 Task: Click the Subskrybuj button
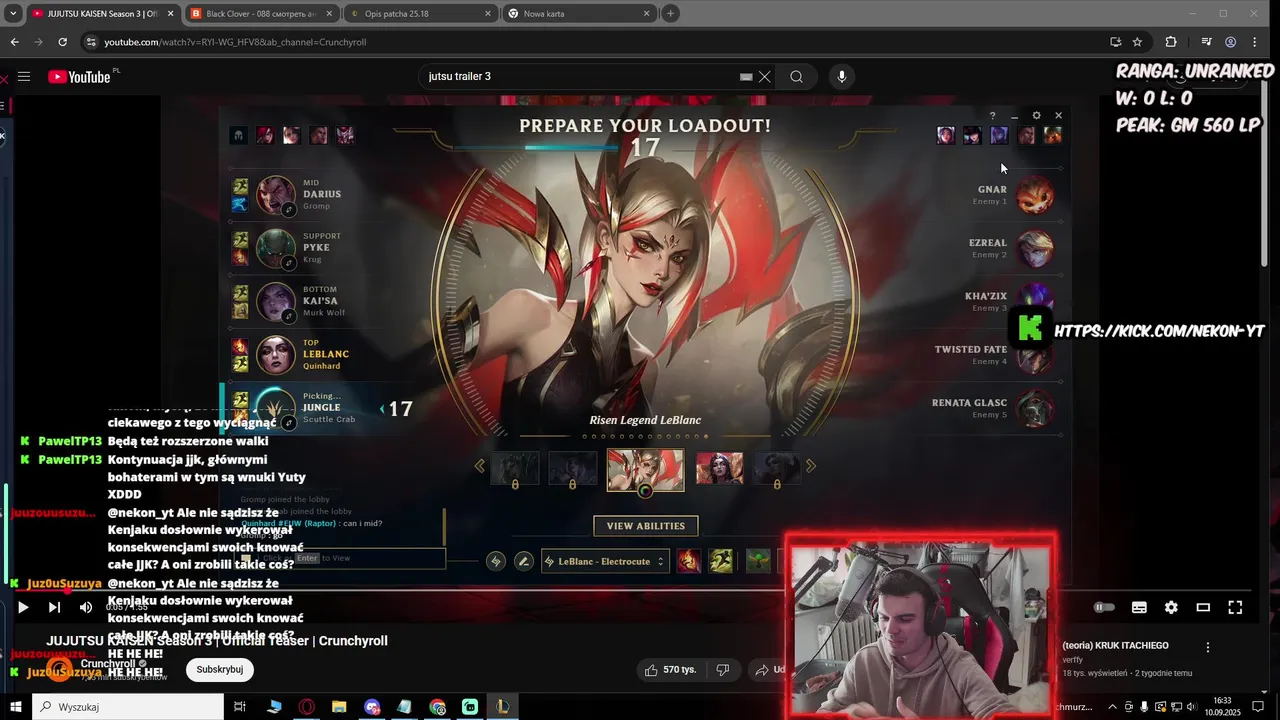pyautogui.click(x=220, y=669)
